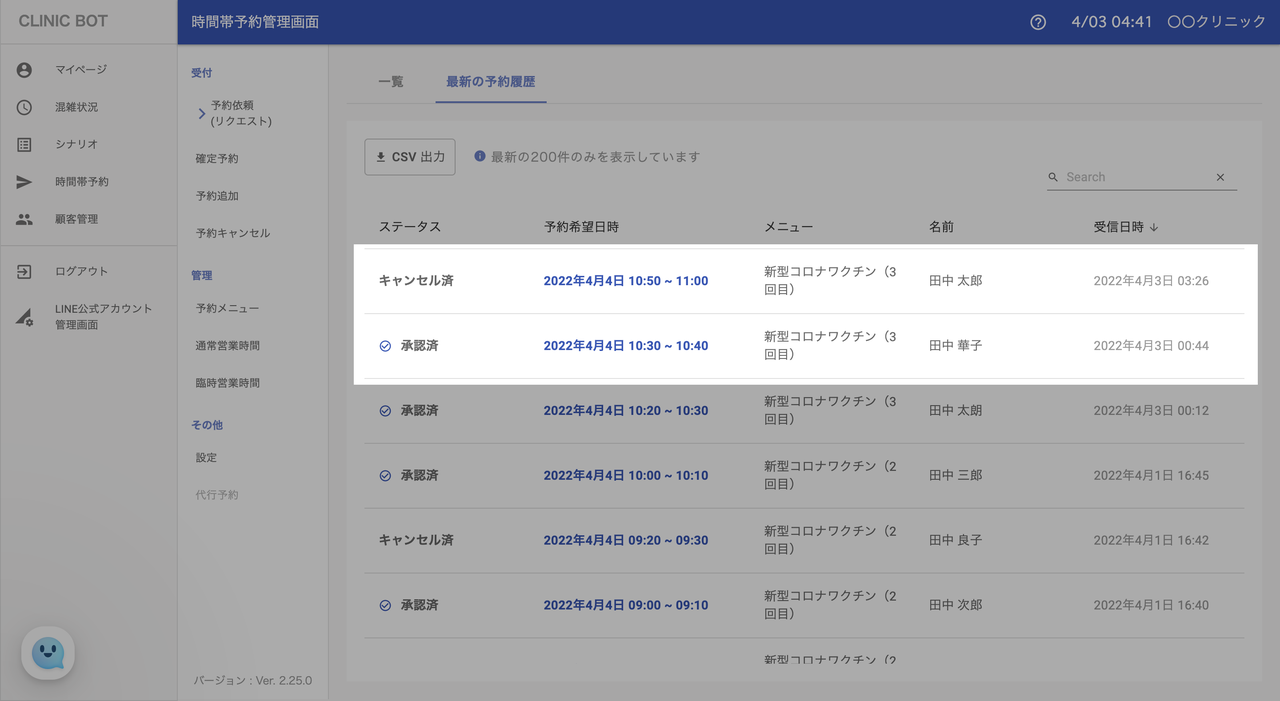Open LINE official account admin icon

coord(24,317)
